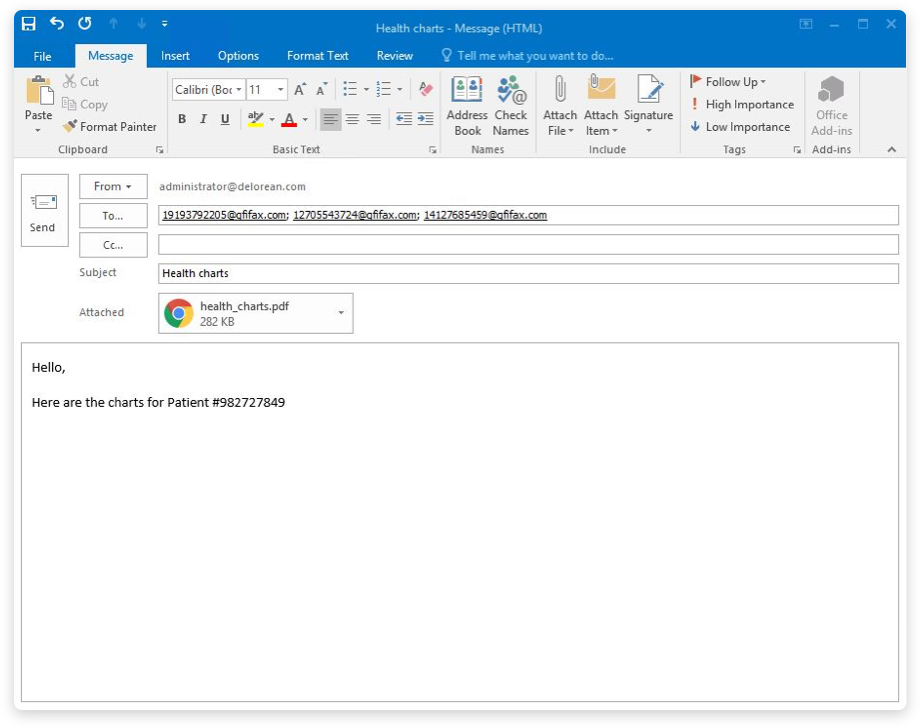Switch to the Message tab
This screenshot has width=920, height=728.
pyautogui.click(x=110, y=56)
